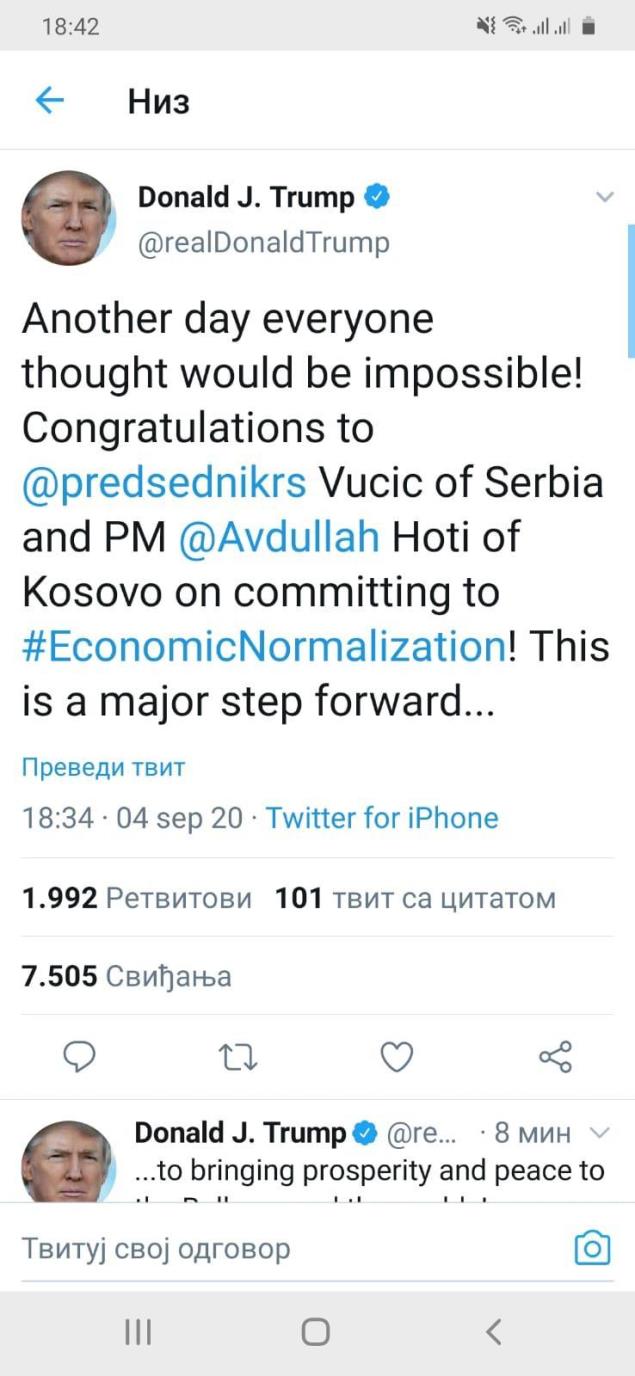Open Android recent apps button
Viewport: 635px width, 1376px height.
[x=138, y=1332]
